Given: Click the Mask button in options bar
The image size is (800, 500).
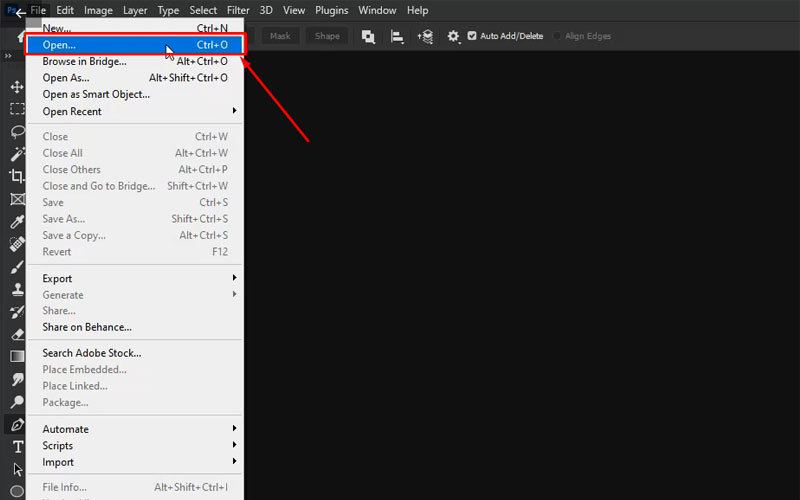Looking at the screenshot, I should coord(280,36).
